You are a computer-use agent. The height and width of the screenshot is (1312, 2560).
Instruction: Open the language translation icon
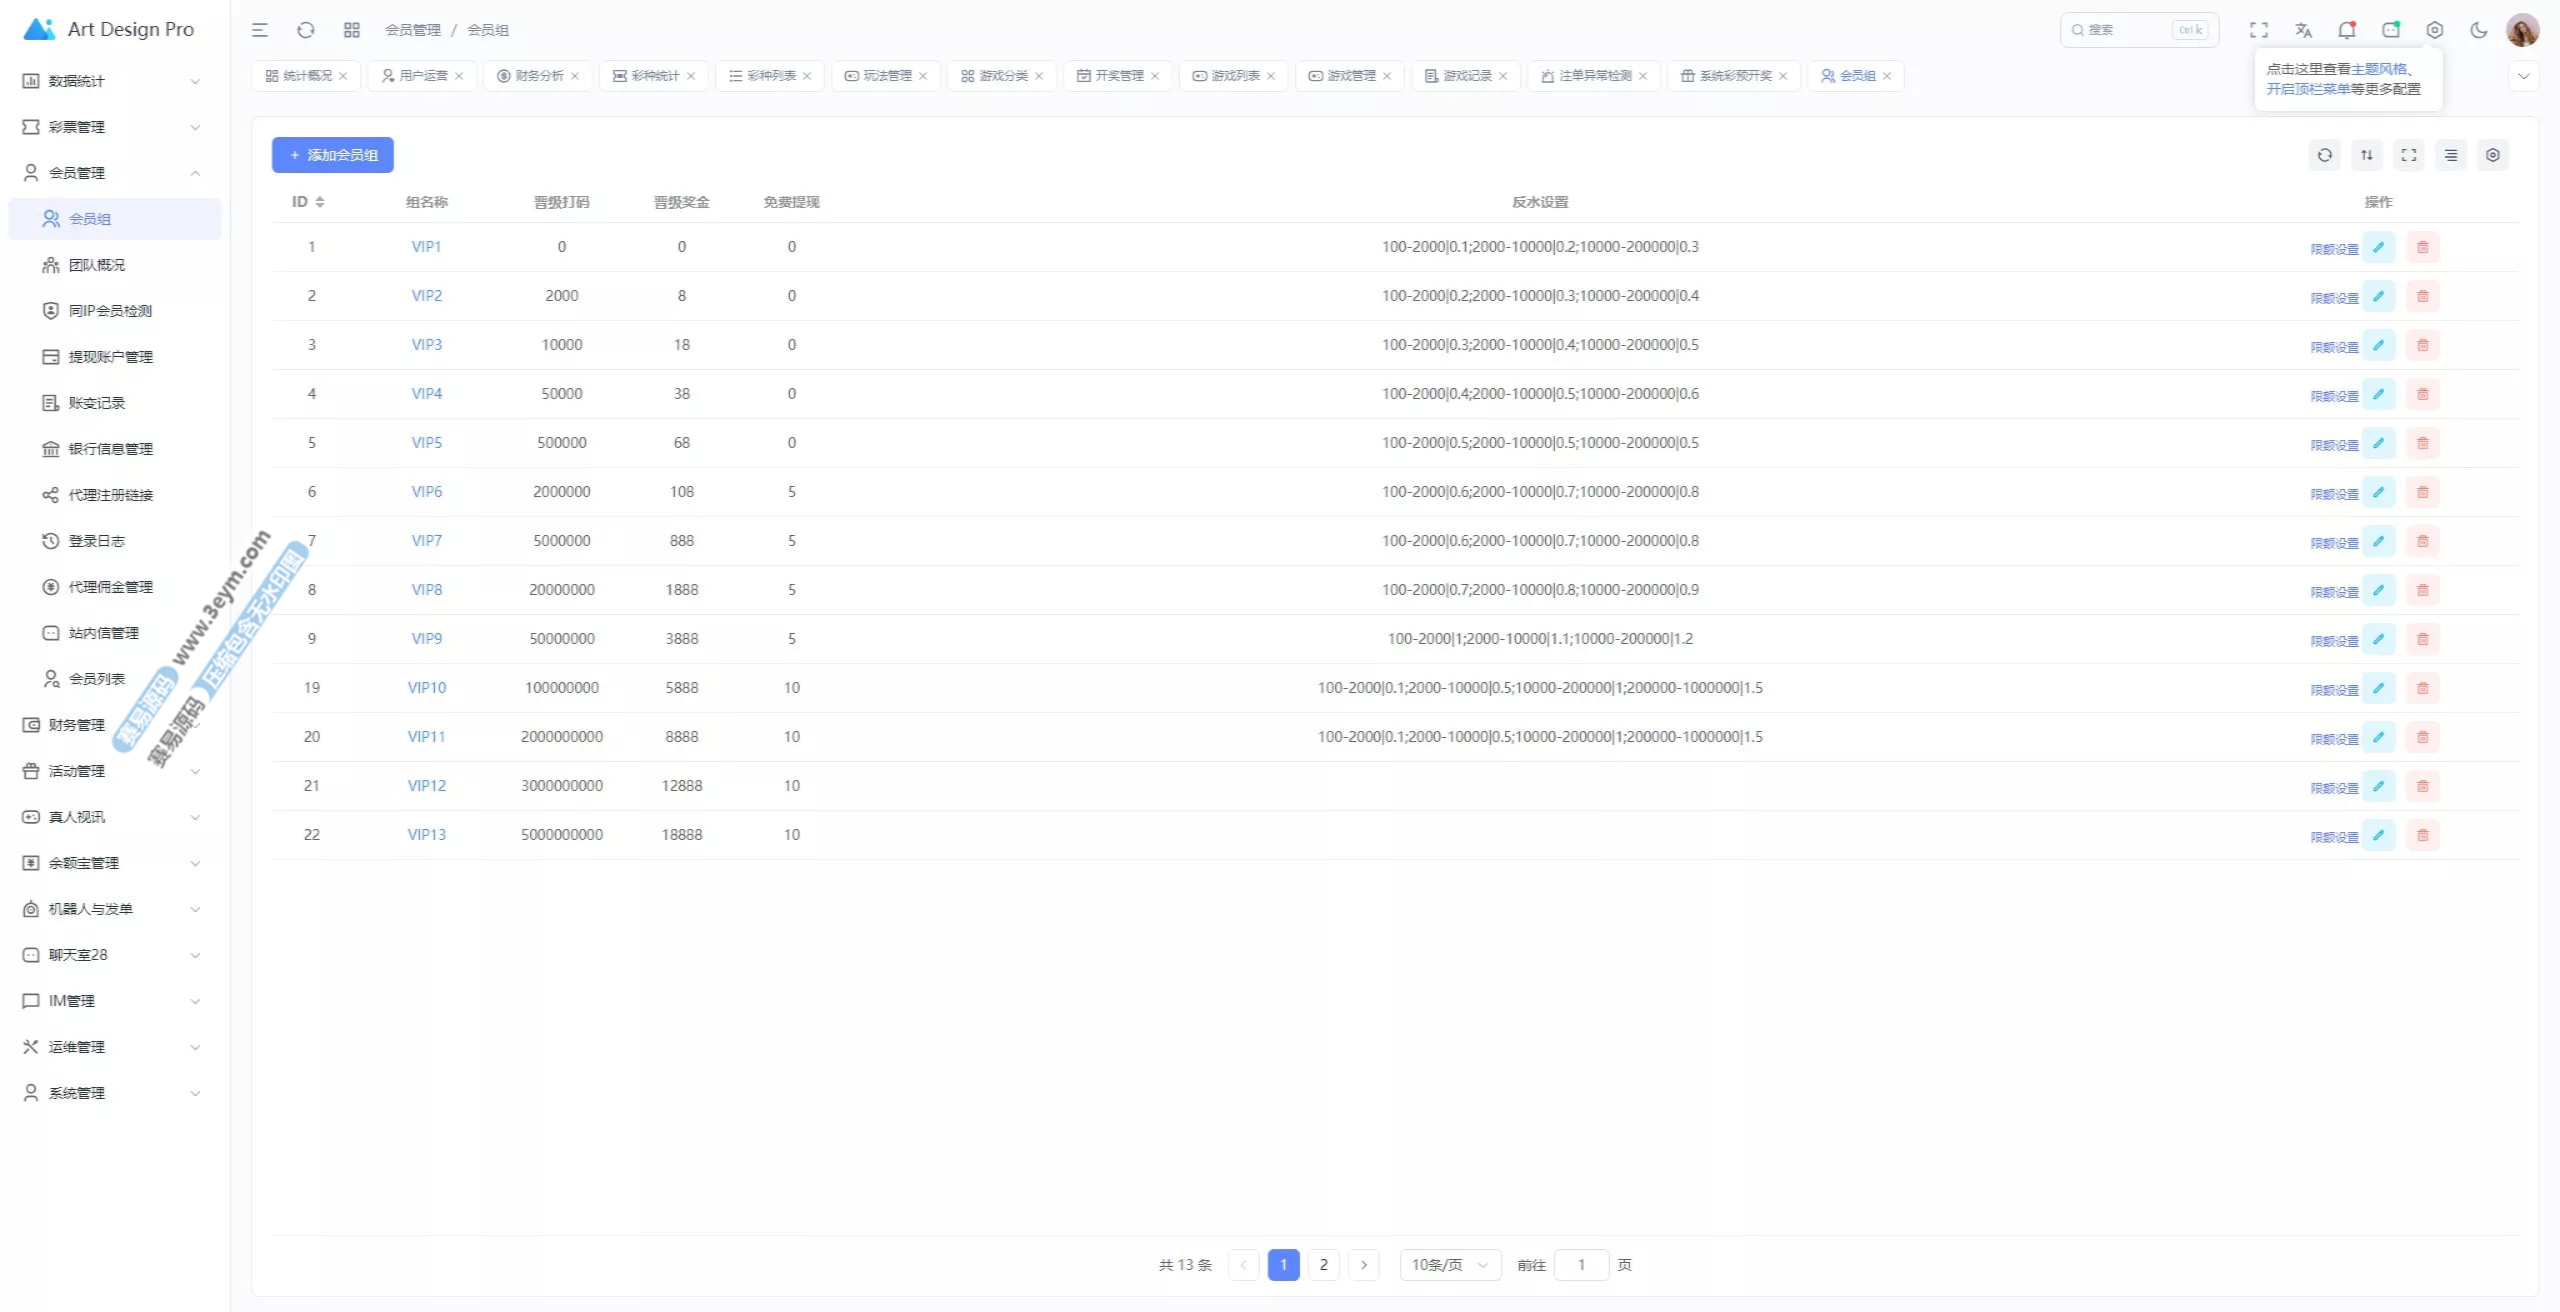point(2303,30)
